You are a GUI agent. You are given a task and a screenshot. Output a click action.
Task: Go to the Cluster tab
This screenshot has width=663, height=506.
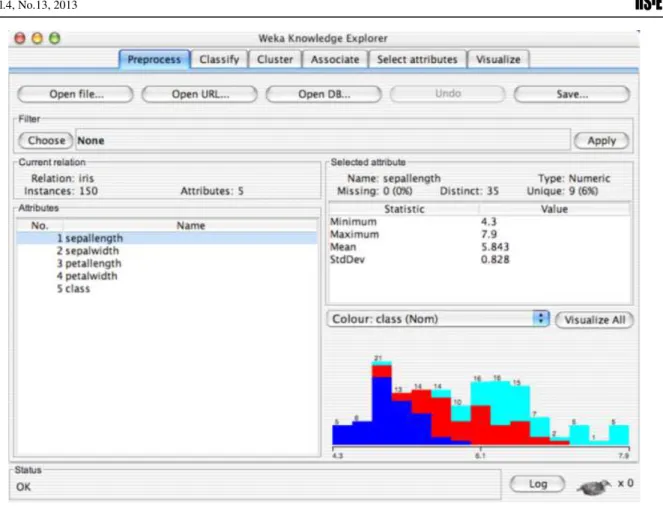pyautogui.click(x=275, y=60)
